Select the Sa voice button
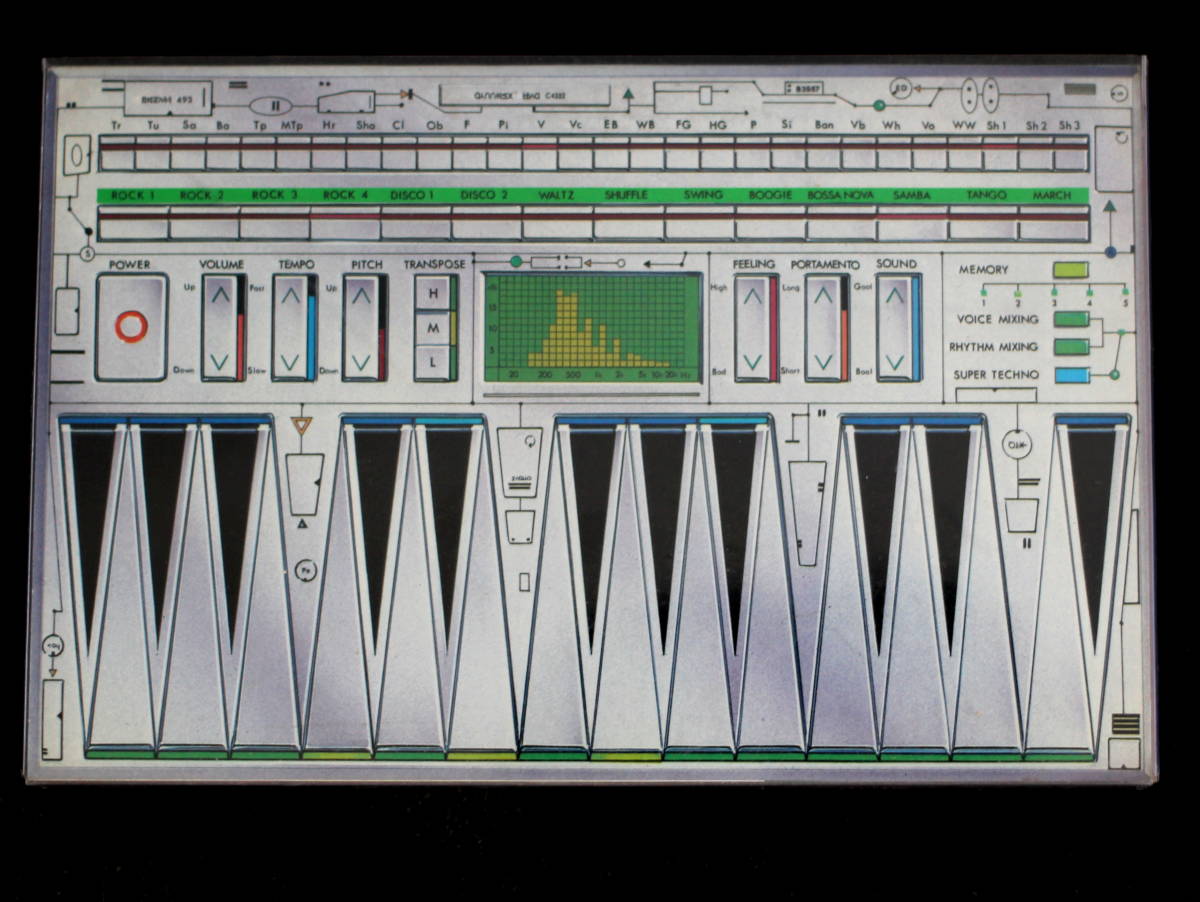This screenshot has width=1200, height=902. click(x=188, y=153)
